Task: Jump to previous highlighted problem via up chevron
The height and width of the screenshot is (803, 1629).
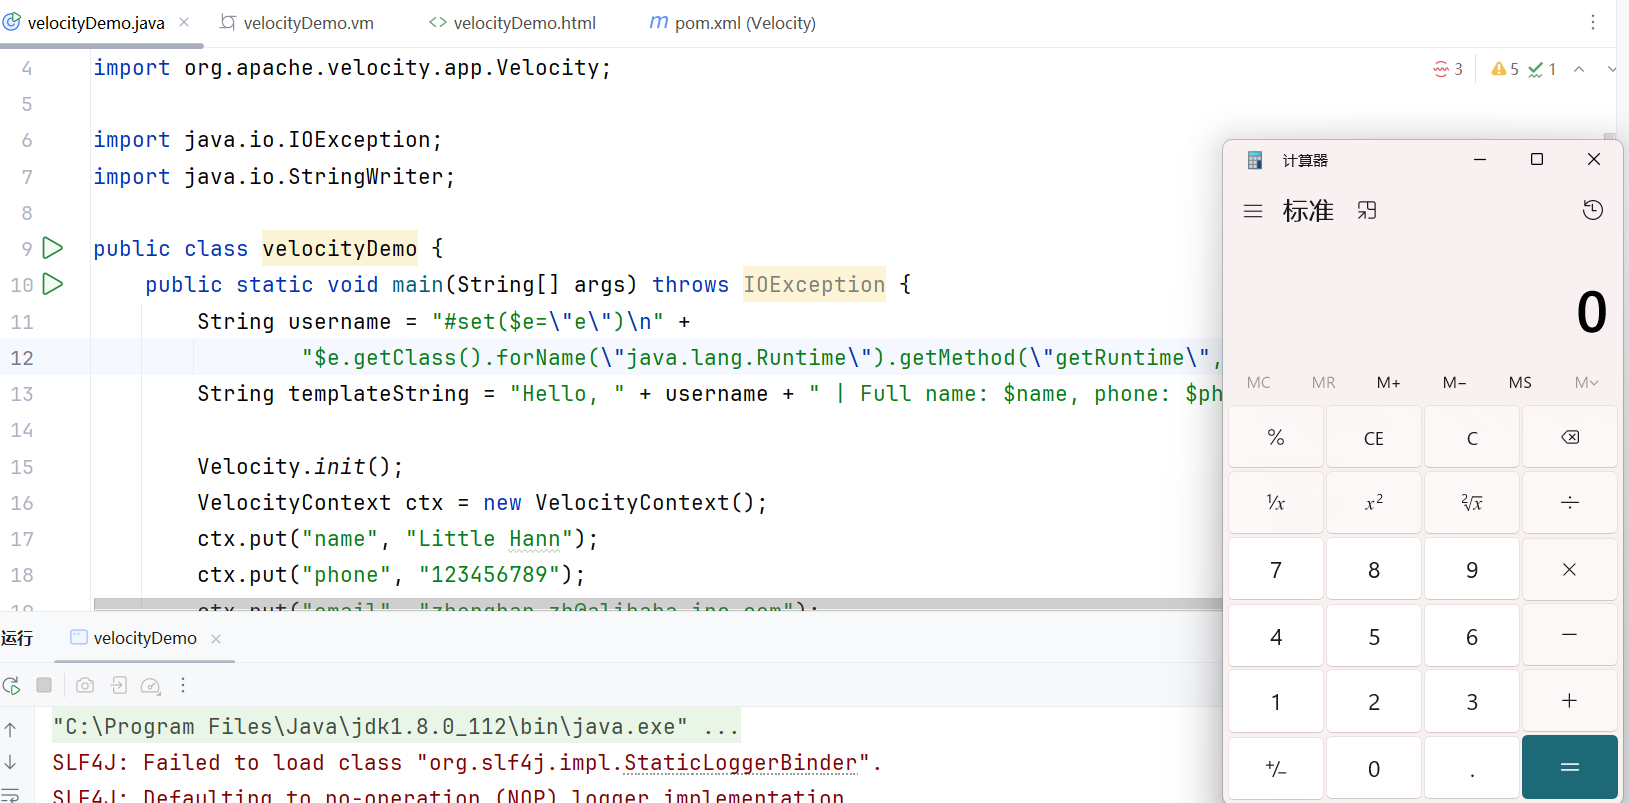Action: (1579, 69)
